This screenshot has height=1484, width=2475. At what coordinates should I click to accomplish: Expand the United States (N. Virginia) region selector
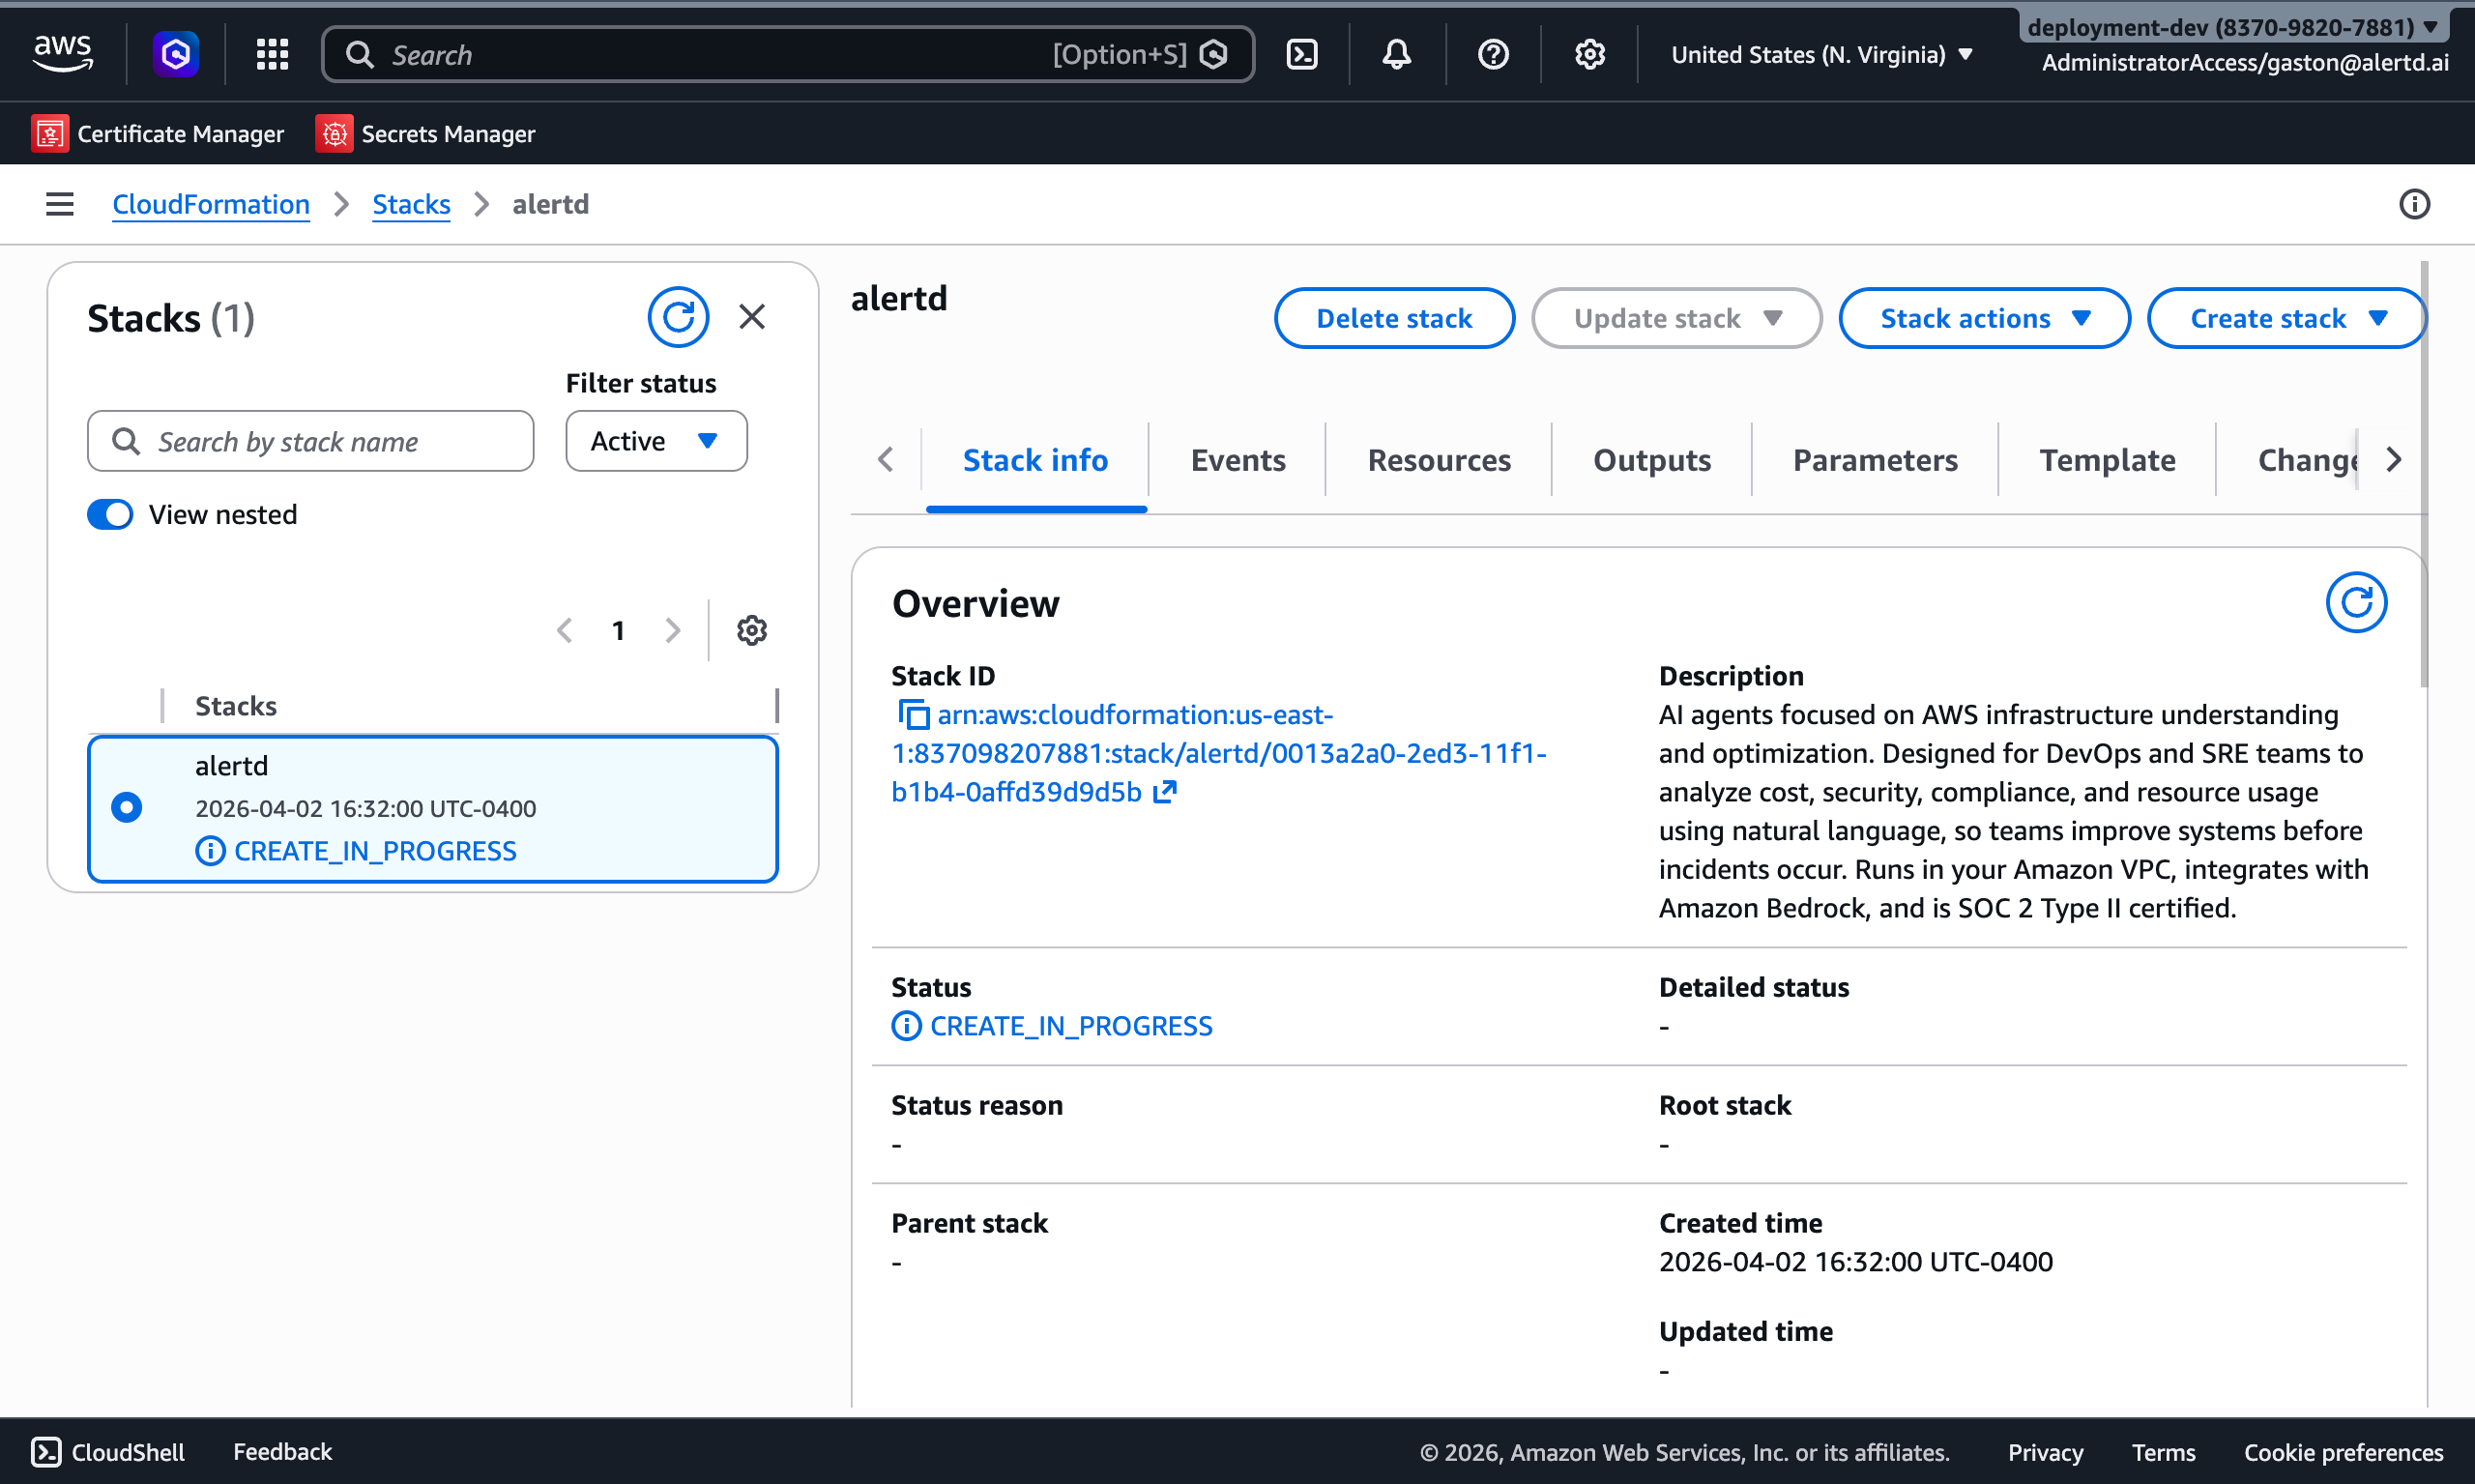[1822, 54]
